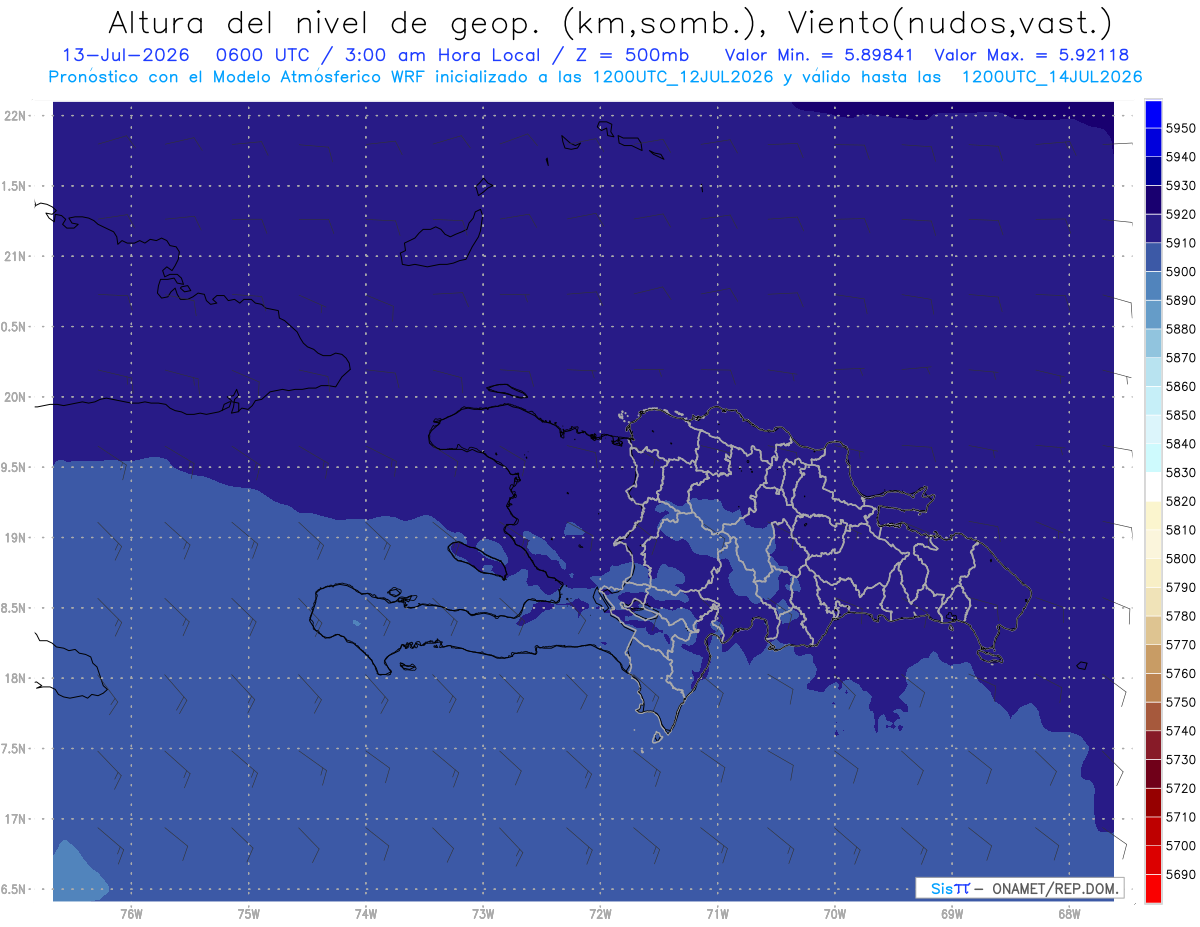Click the 68W longitude label
Viewport: 1200px width, 927px height.
1069,912
